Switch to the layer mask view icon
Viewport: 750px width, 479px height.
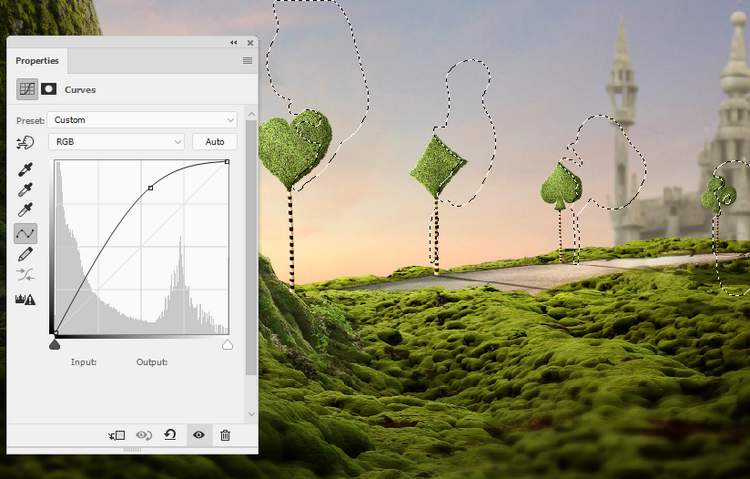pos(48,89)
